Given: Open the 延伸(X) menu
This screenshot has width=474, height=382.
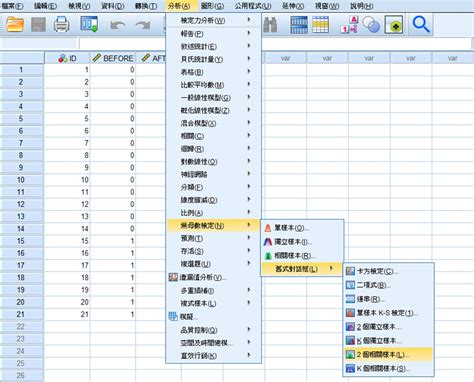Looking at the screenshot, I should (x=293, y=6).
